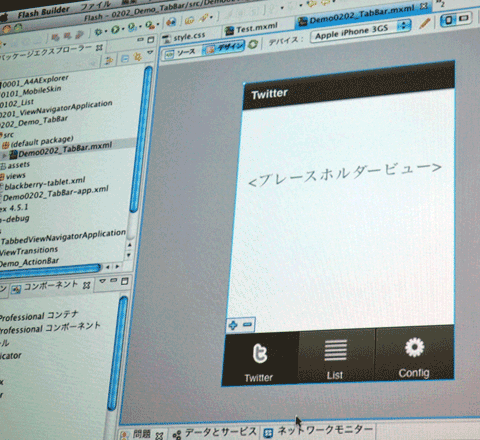Viewport: 480px width, 440px height.
Task: Click the minus zoom-out icon
Action: [247, 324]
